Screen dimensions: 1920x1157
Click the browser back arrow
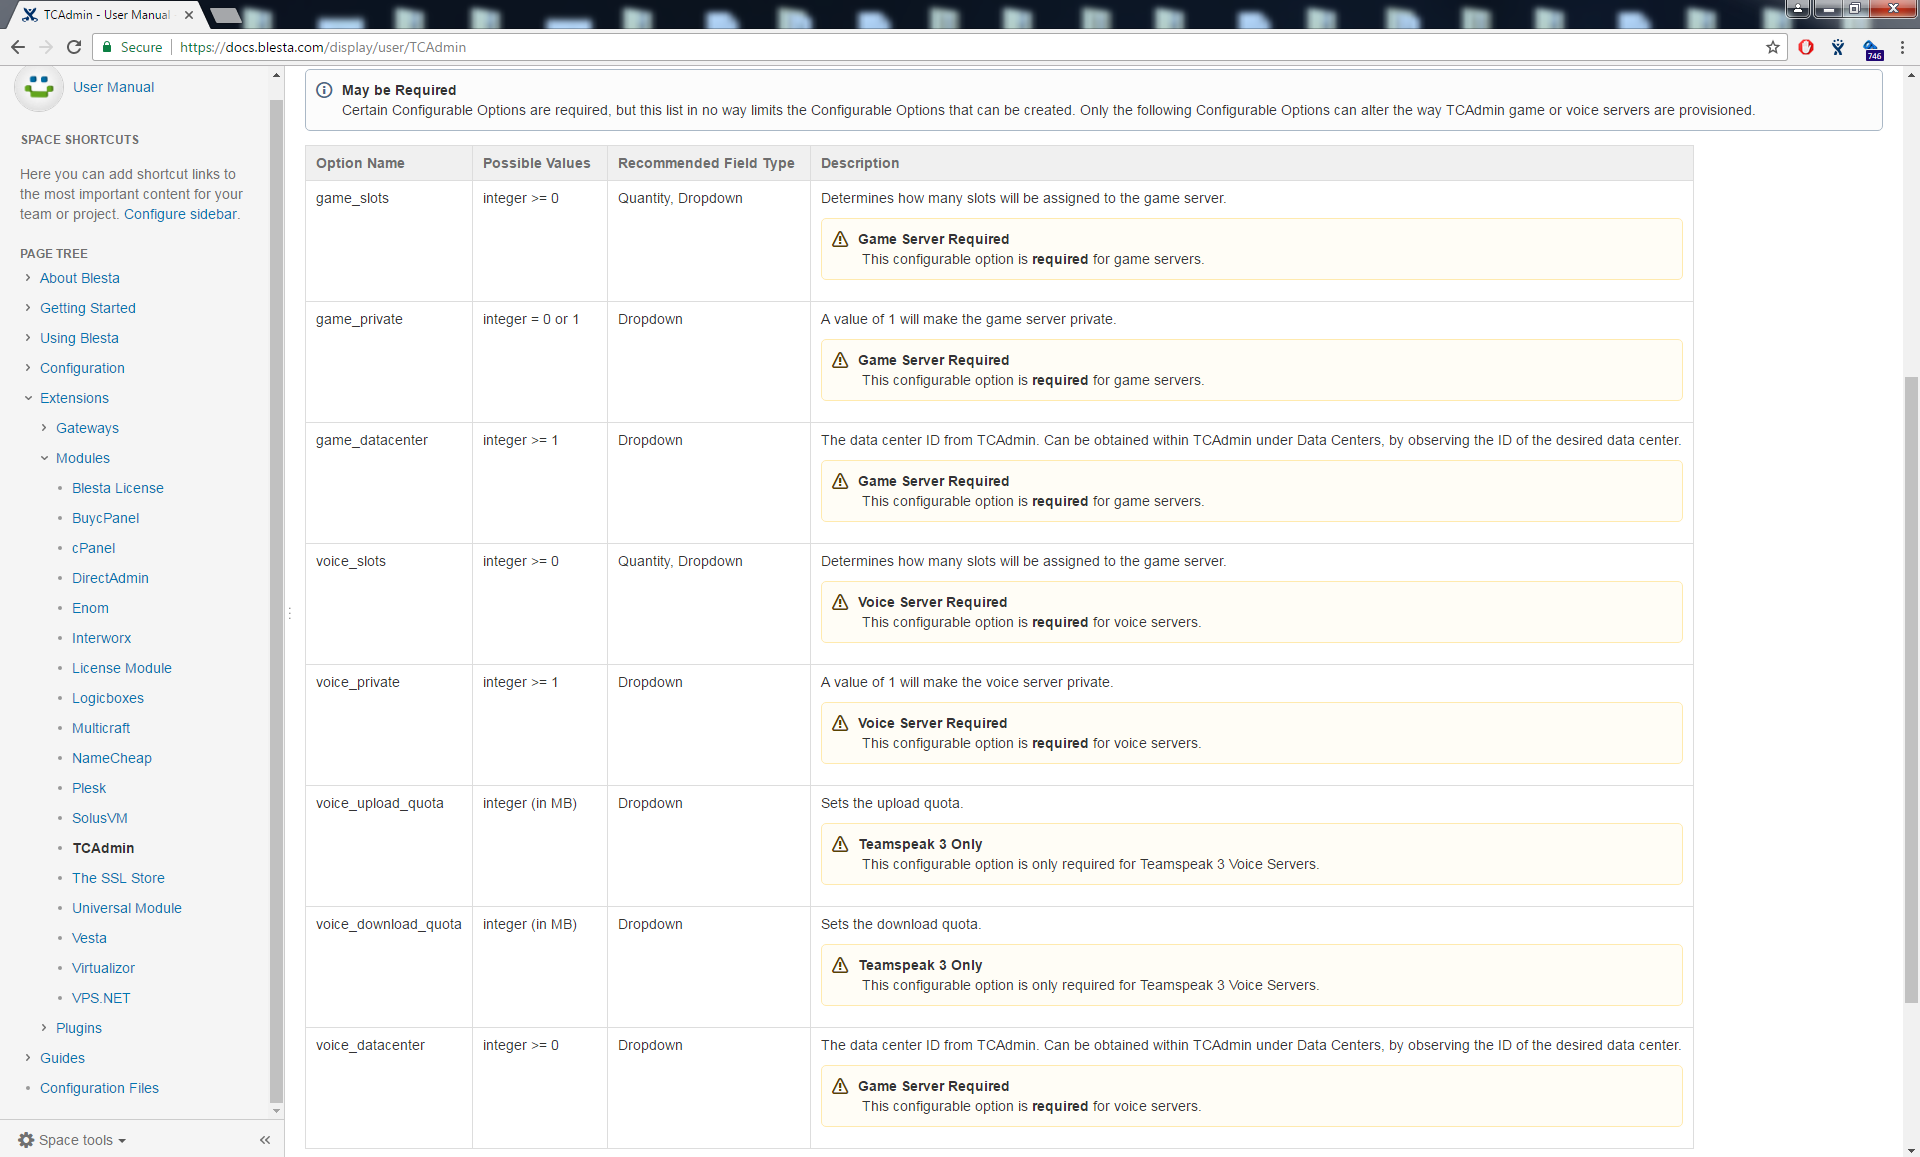point(18,47)
